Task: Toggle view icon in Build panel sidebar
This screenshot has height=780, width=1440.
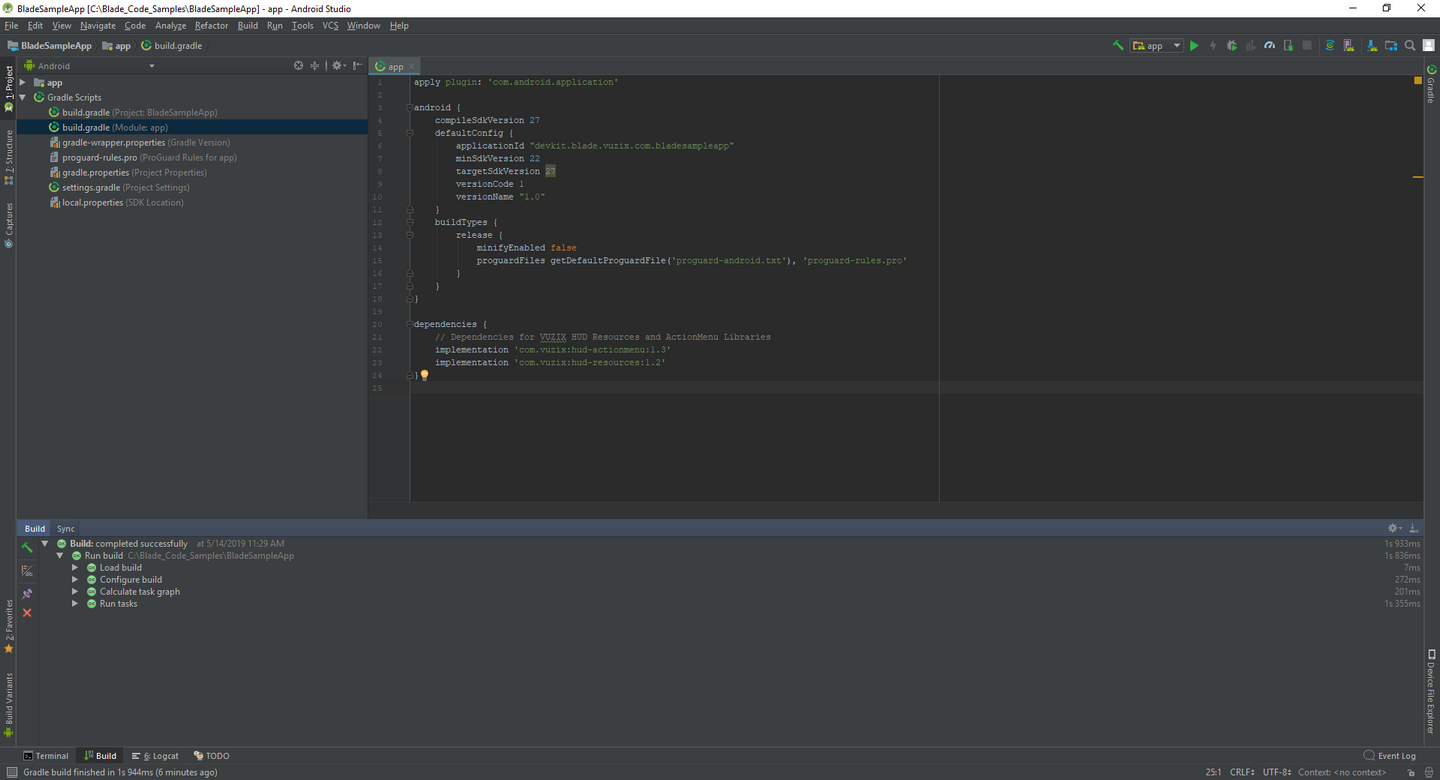Action: (x=27, y=570)
